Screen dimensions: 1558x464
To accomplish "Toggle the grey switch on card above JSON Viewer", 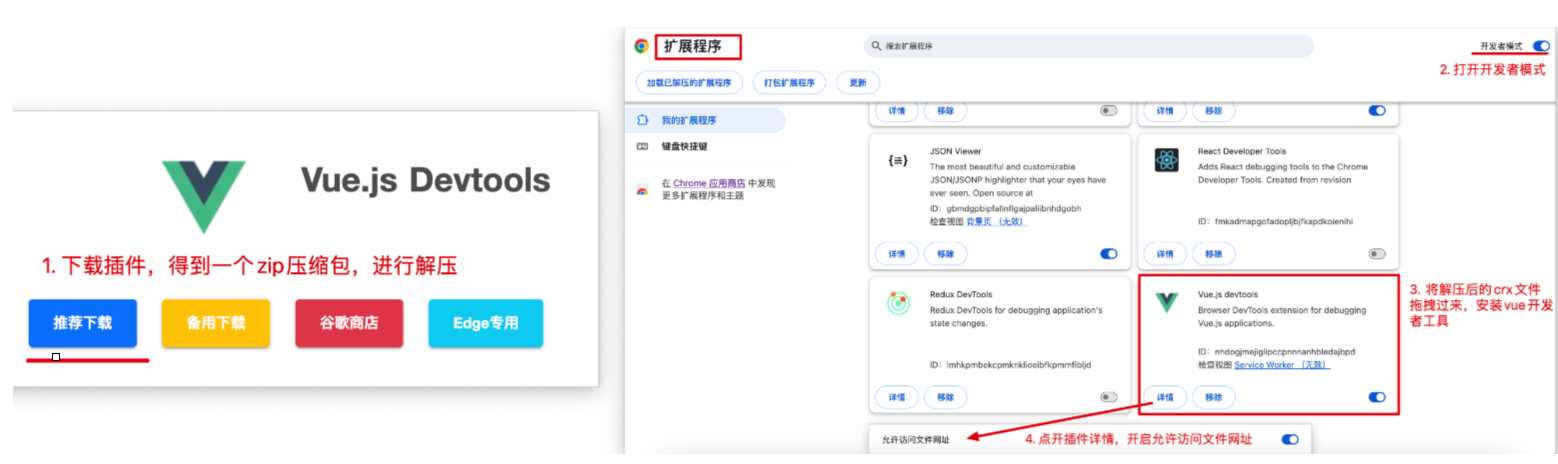I will click(1108, 111).
